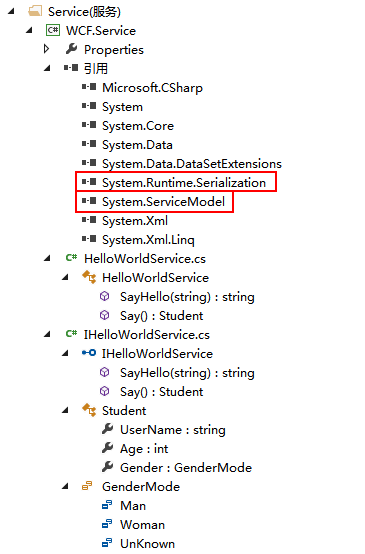The height and width of the screenshot is (554, 365).
Task: Select the System.Runtime.Serialization reference
Action: [x=174, y=183]
